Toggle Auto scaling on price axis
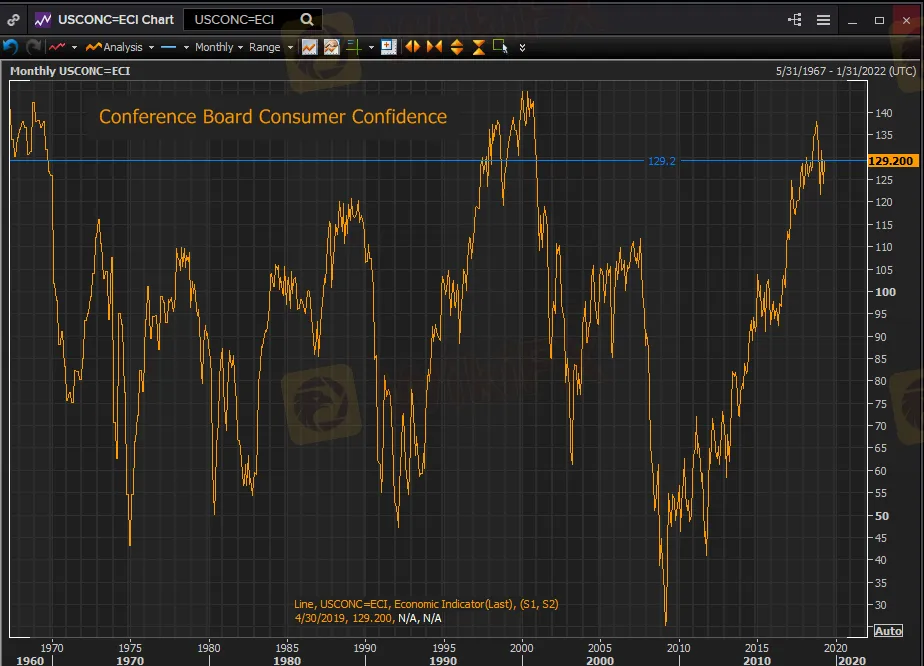The image size is (924, 666). [x=887, y=630]
